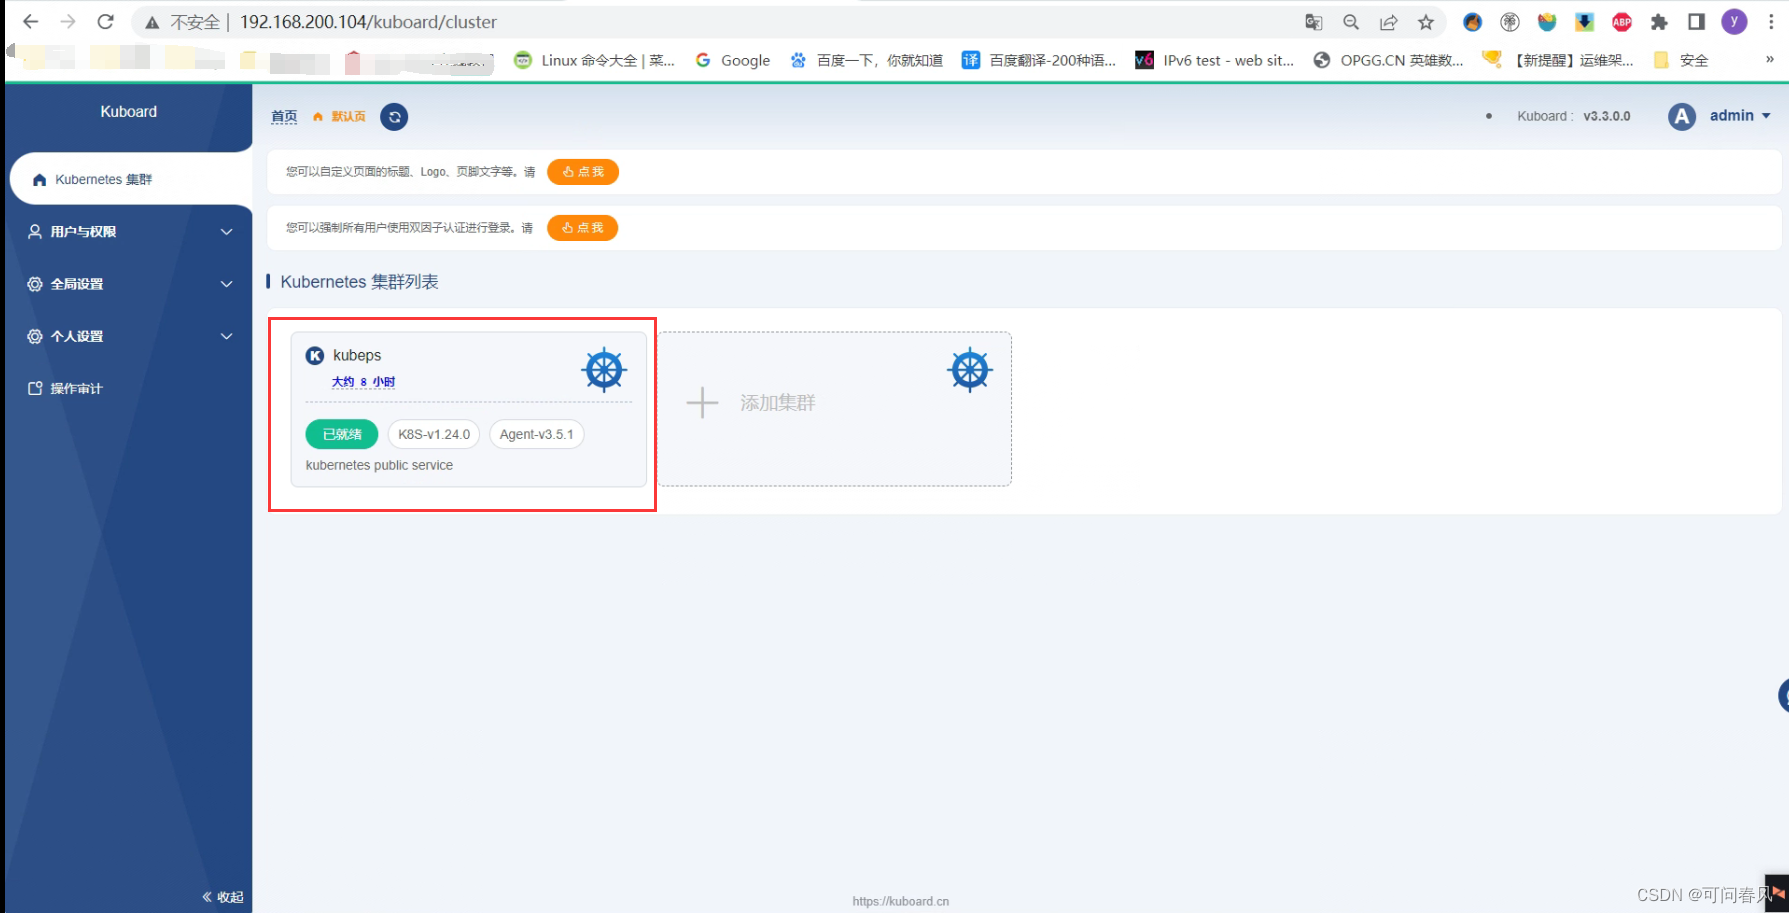The height and width of the screenshot is (913, 1789).
Task: Click the 大约 8 小时 timestamp
Action: 363,382
